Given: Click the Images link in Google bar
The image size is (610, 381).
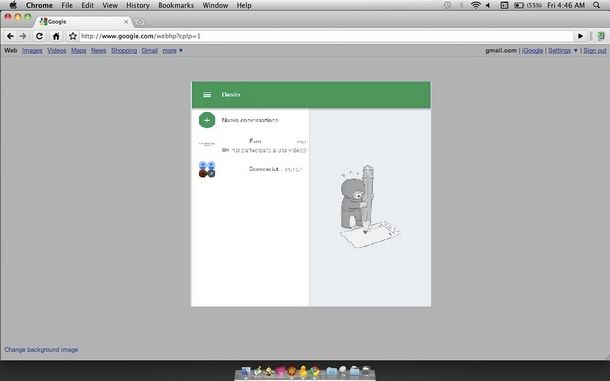Looking at the screenshot, I should tap(32, 51).
